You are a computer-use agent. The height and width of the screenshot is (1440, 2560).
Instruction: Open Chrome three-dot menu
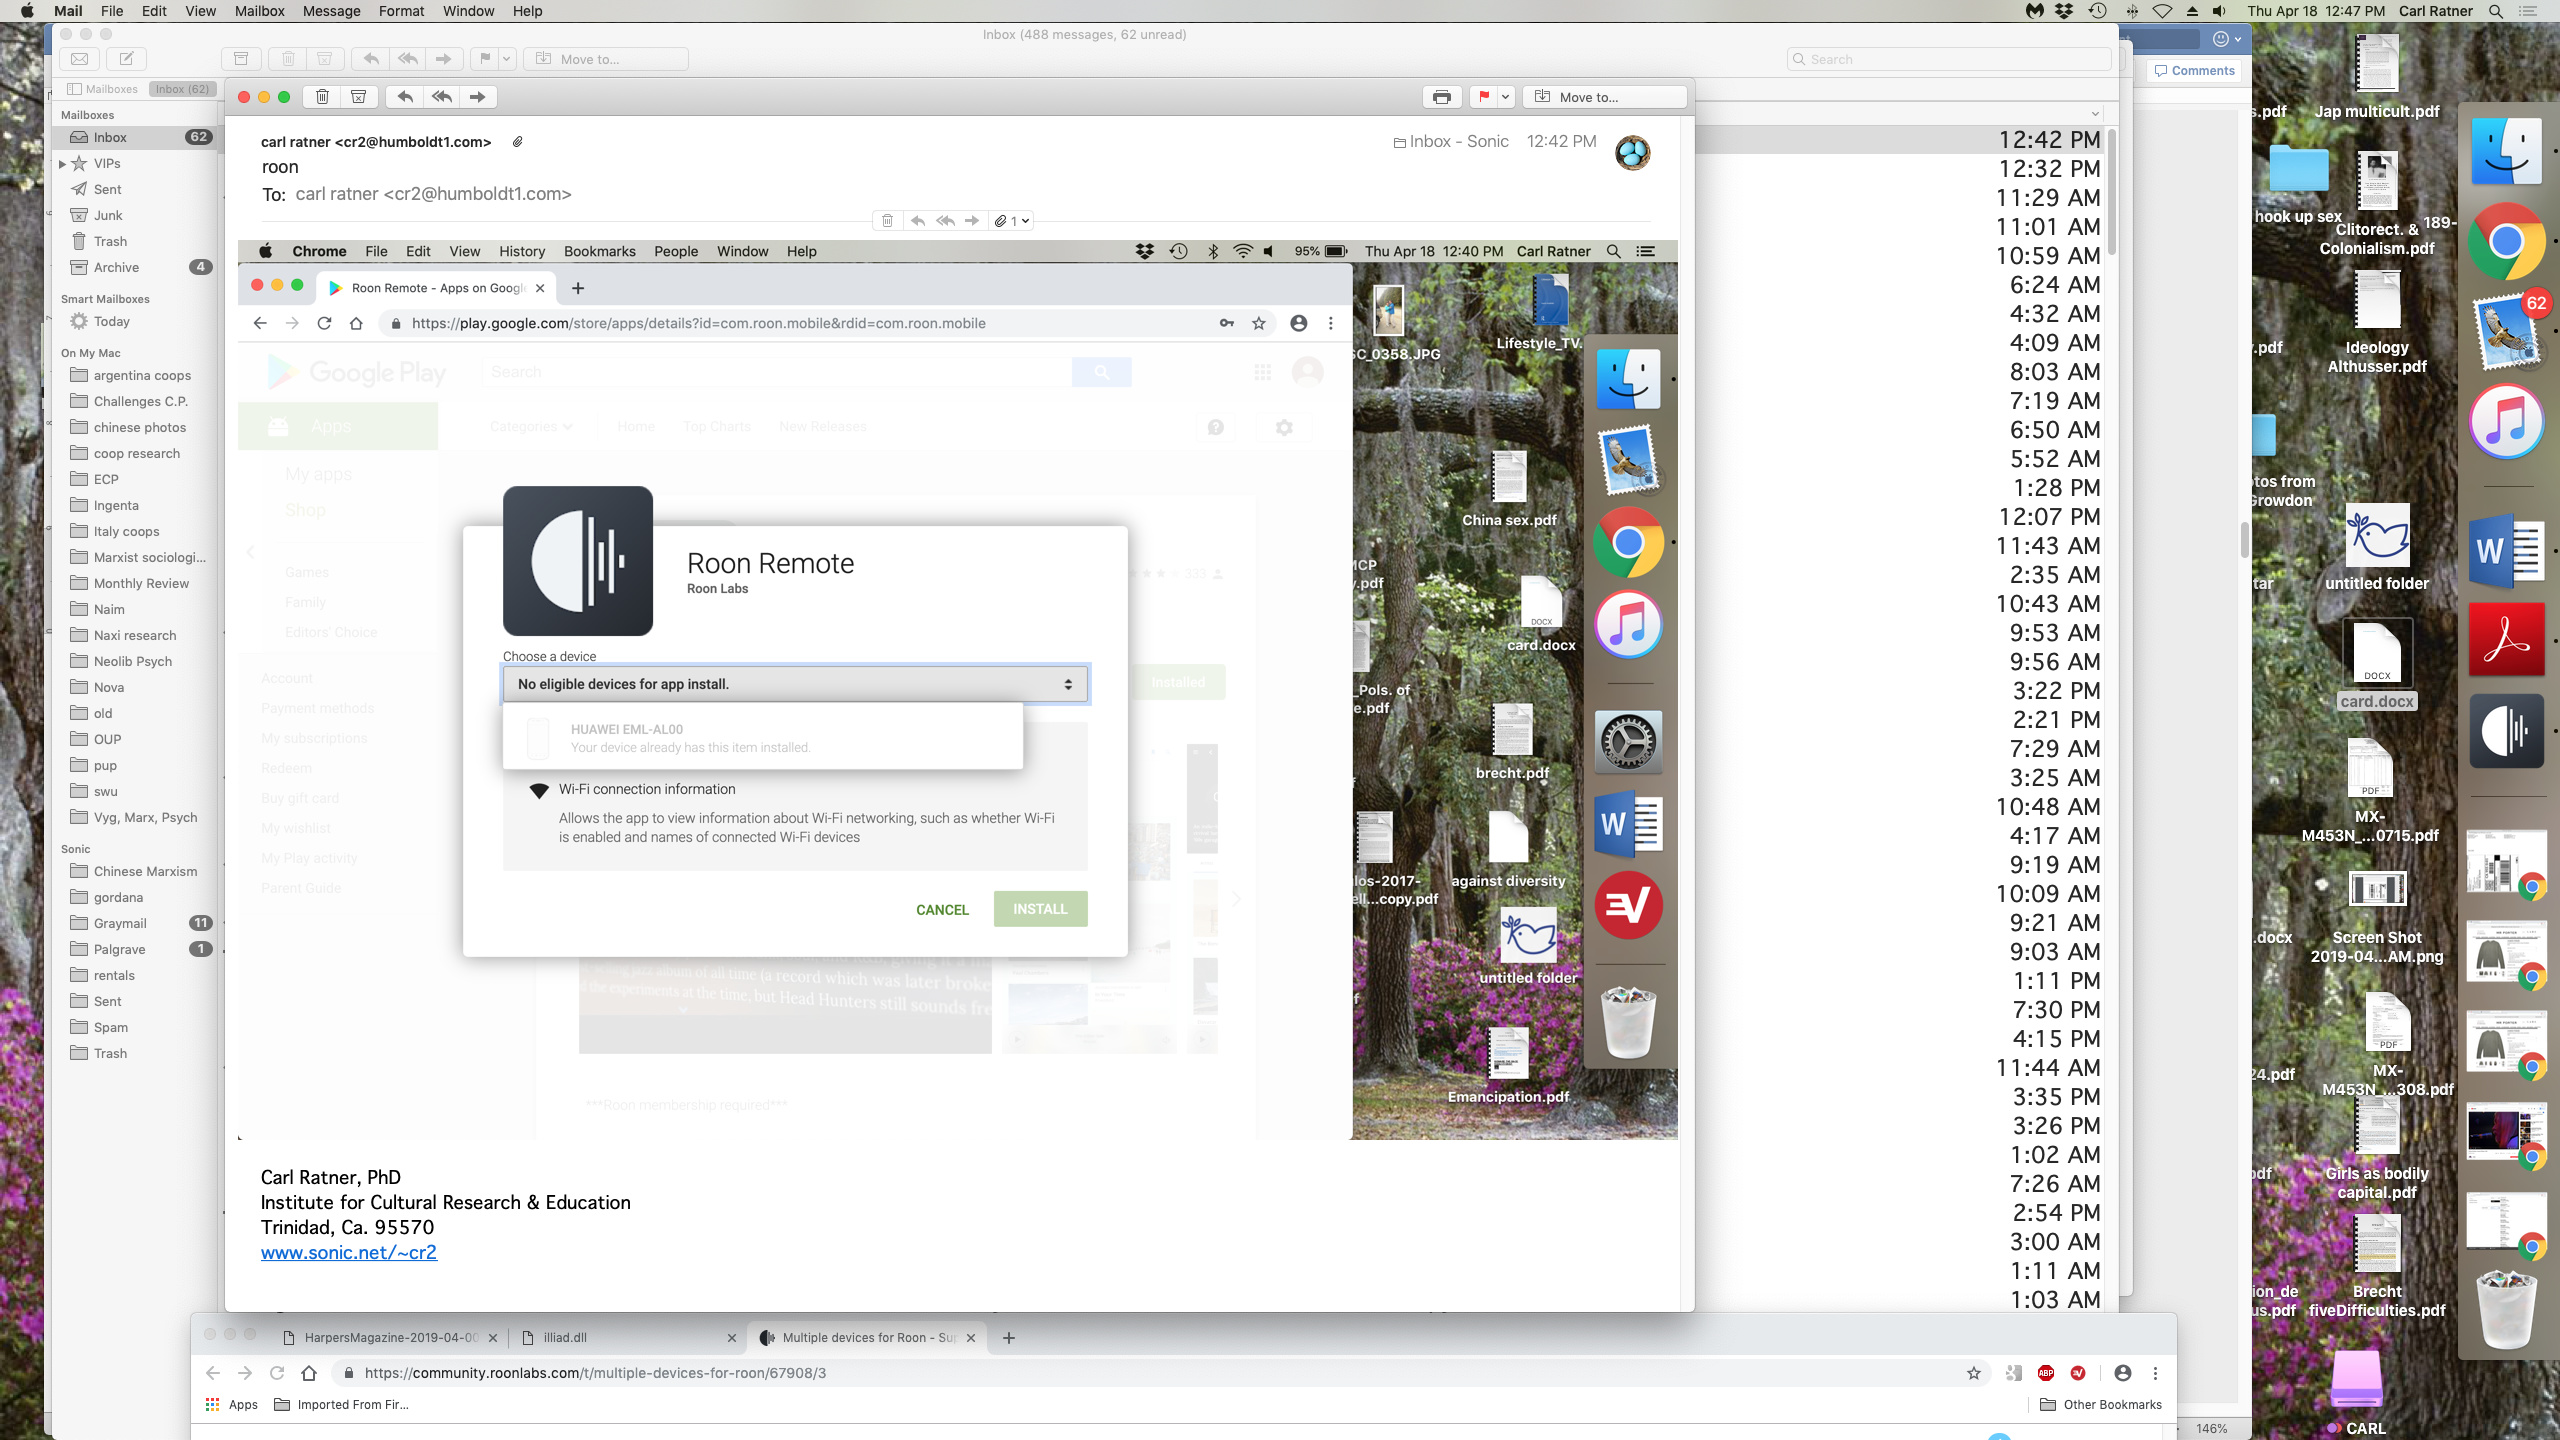pyautogui.click(x=2155, y=1373)
